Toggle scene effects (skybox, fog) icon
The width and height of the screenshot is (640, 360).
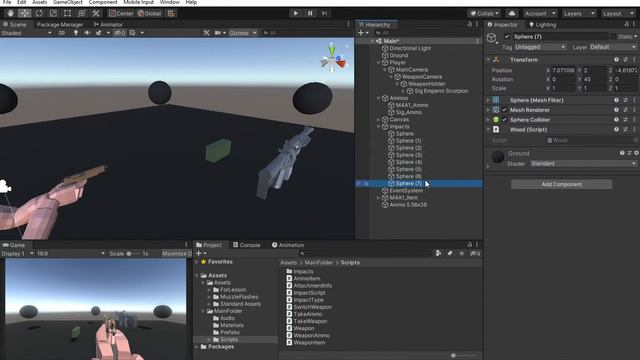click(x=98, y=33)
